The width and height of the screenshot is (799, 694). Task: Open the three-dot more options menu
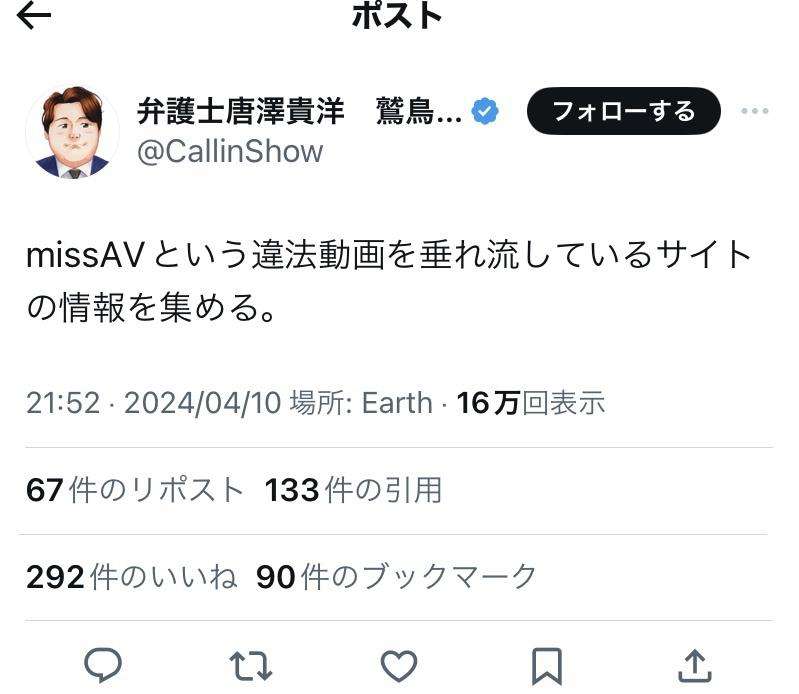coord(755,111)
